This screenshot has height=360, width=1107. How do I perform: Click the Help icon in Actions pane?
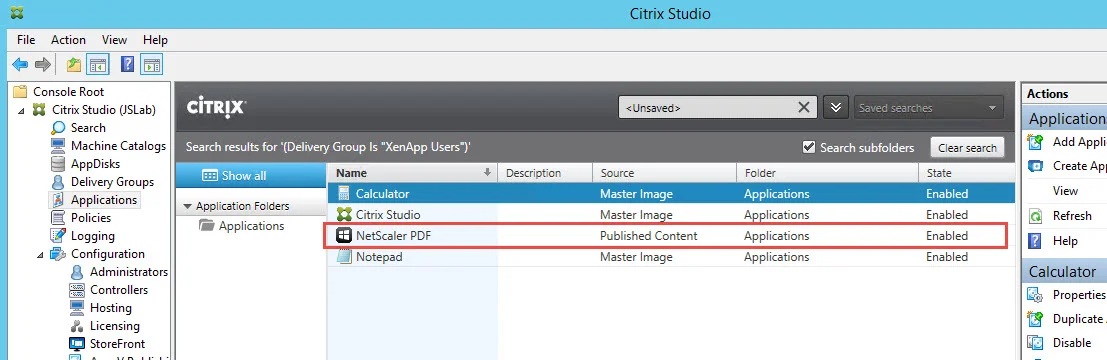(x=1035, y=241)
